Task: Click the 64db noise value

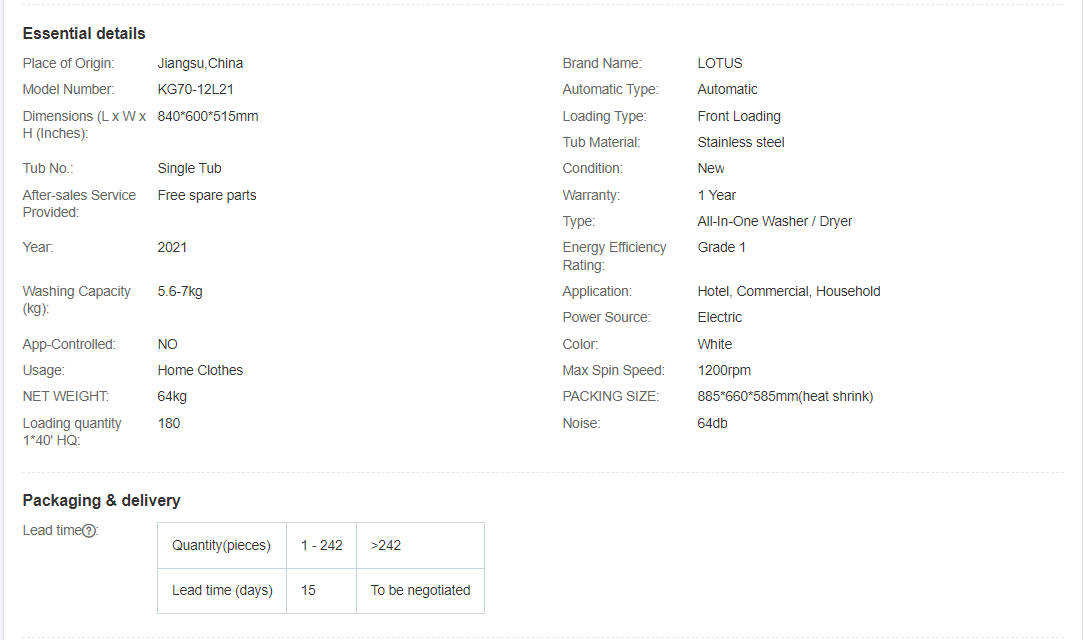Action: click(713, 423)
